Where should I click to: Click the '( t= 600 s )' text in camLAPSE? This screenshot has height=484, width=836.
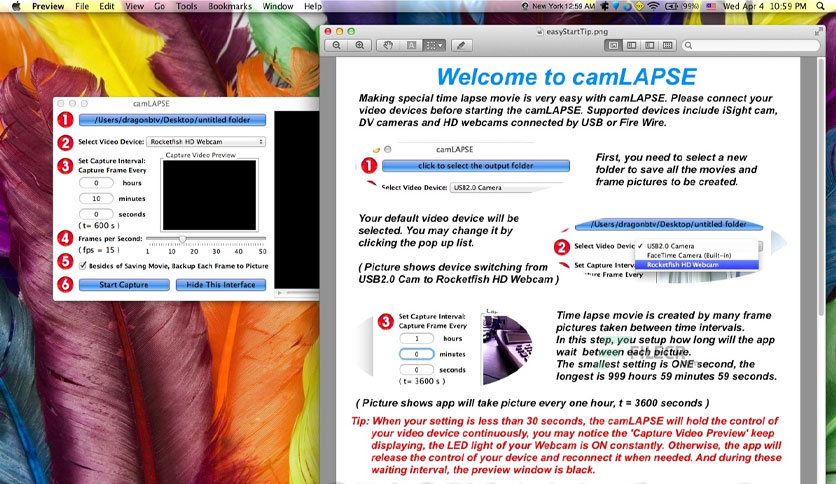point(99,225)
